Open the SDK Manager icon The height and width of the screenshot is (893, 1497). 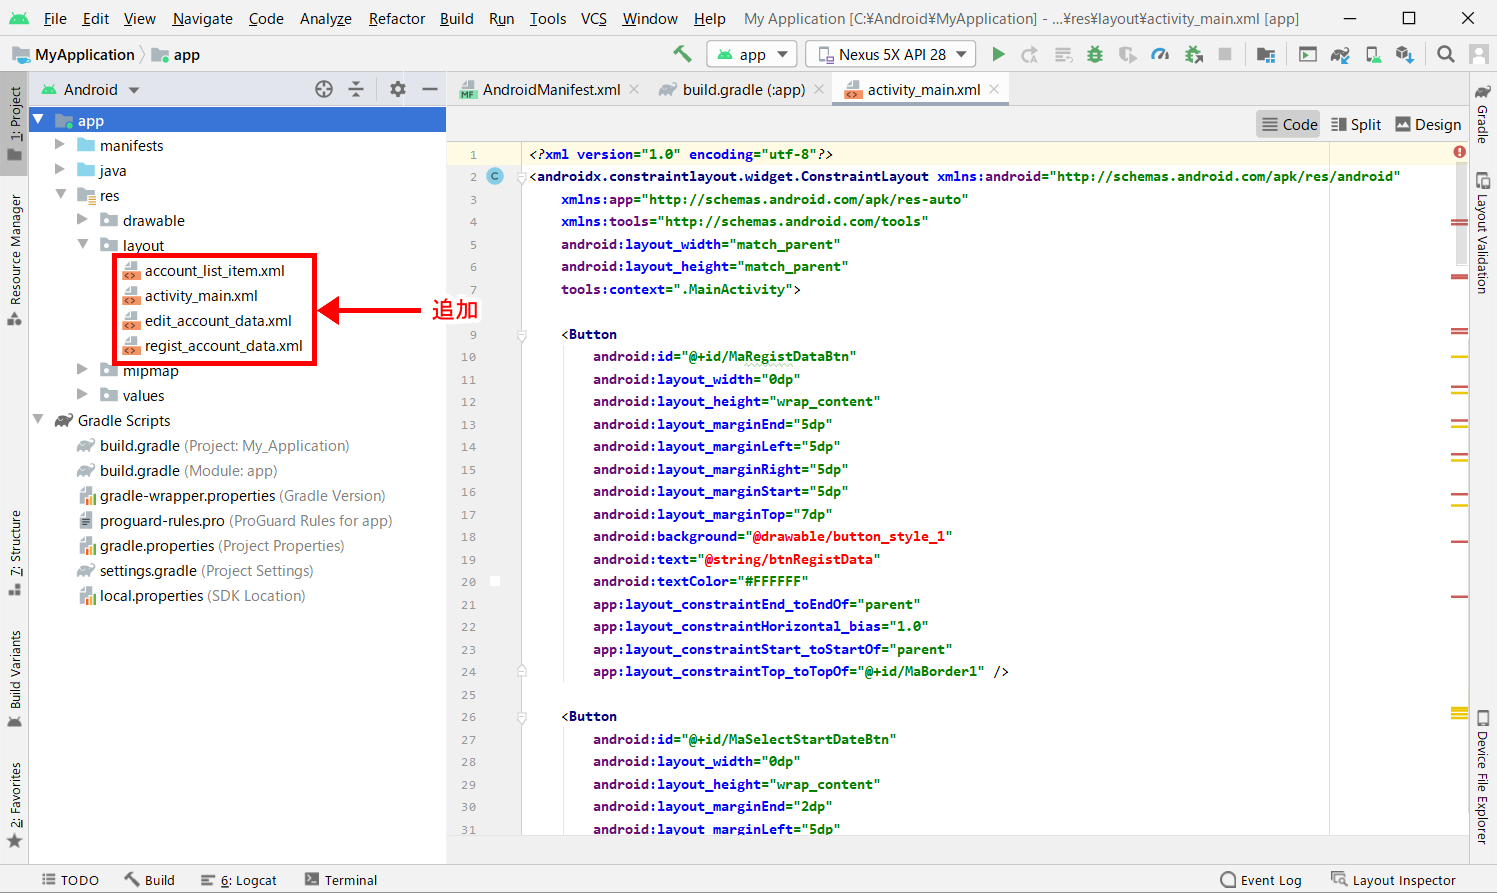click(x=1405, y=54)
